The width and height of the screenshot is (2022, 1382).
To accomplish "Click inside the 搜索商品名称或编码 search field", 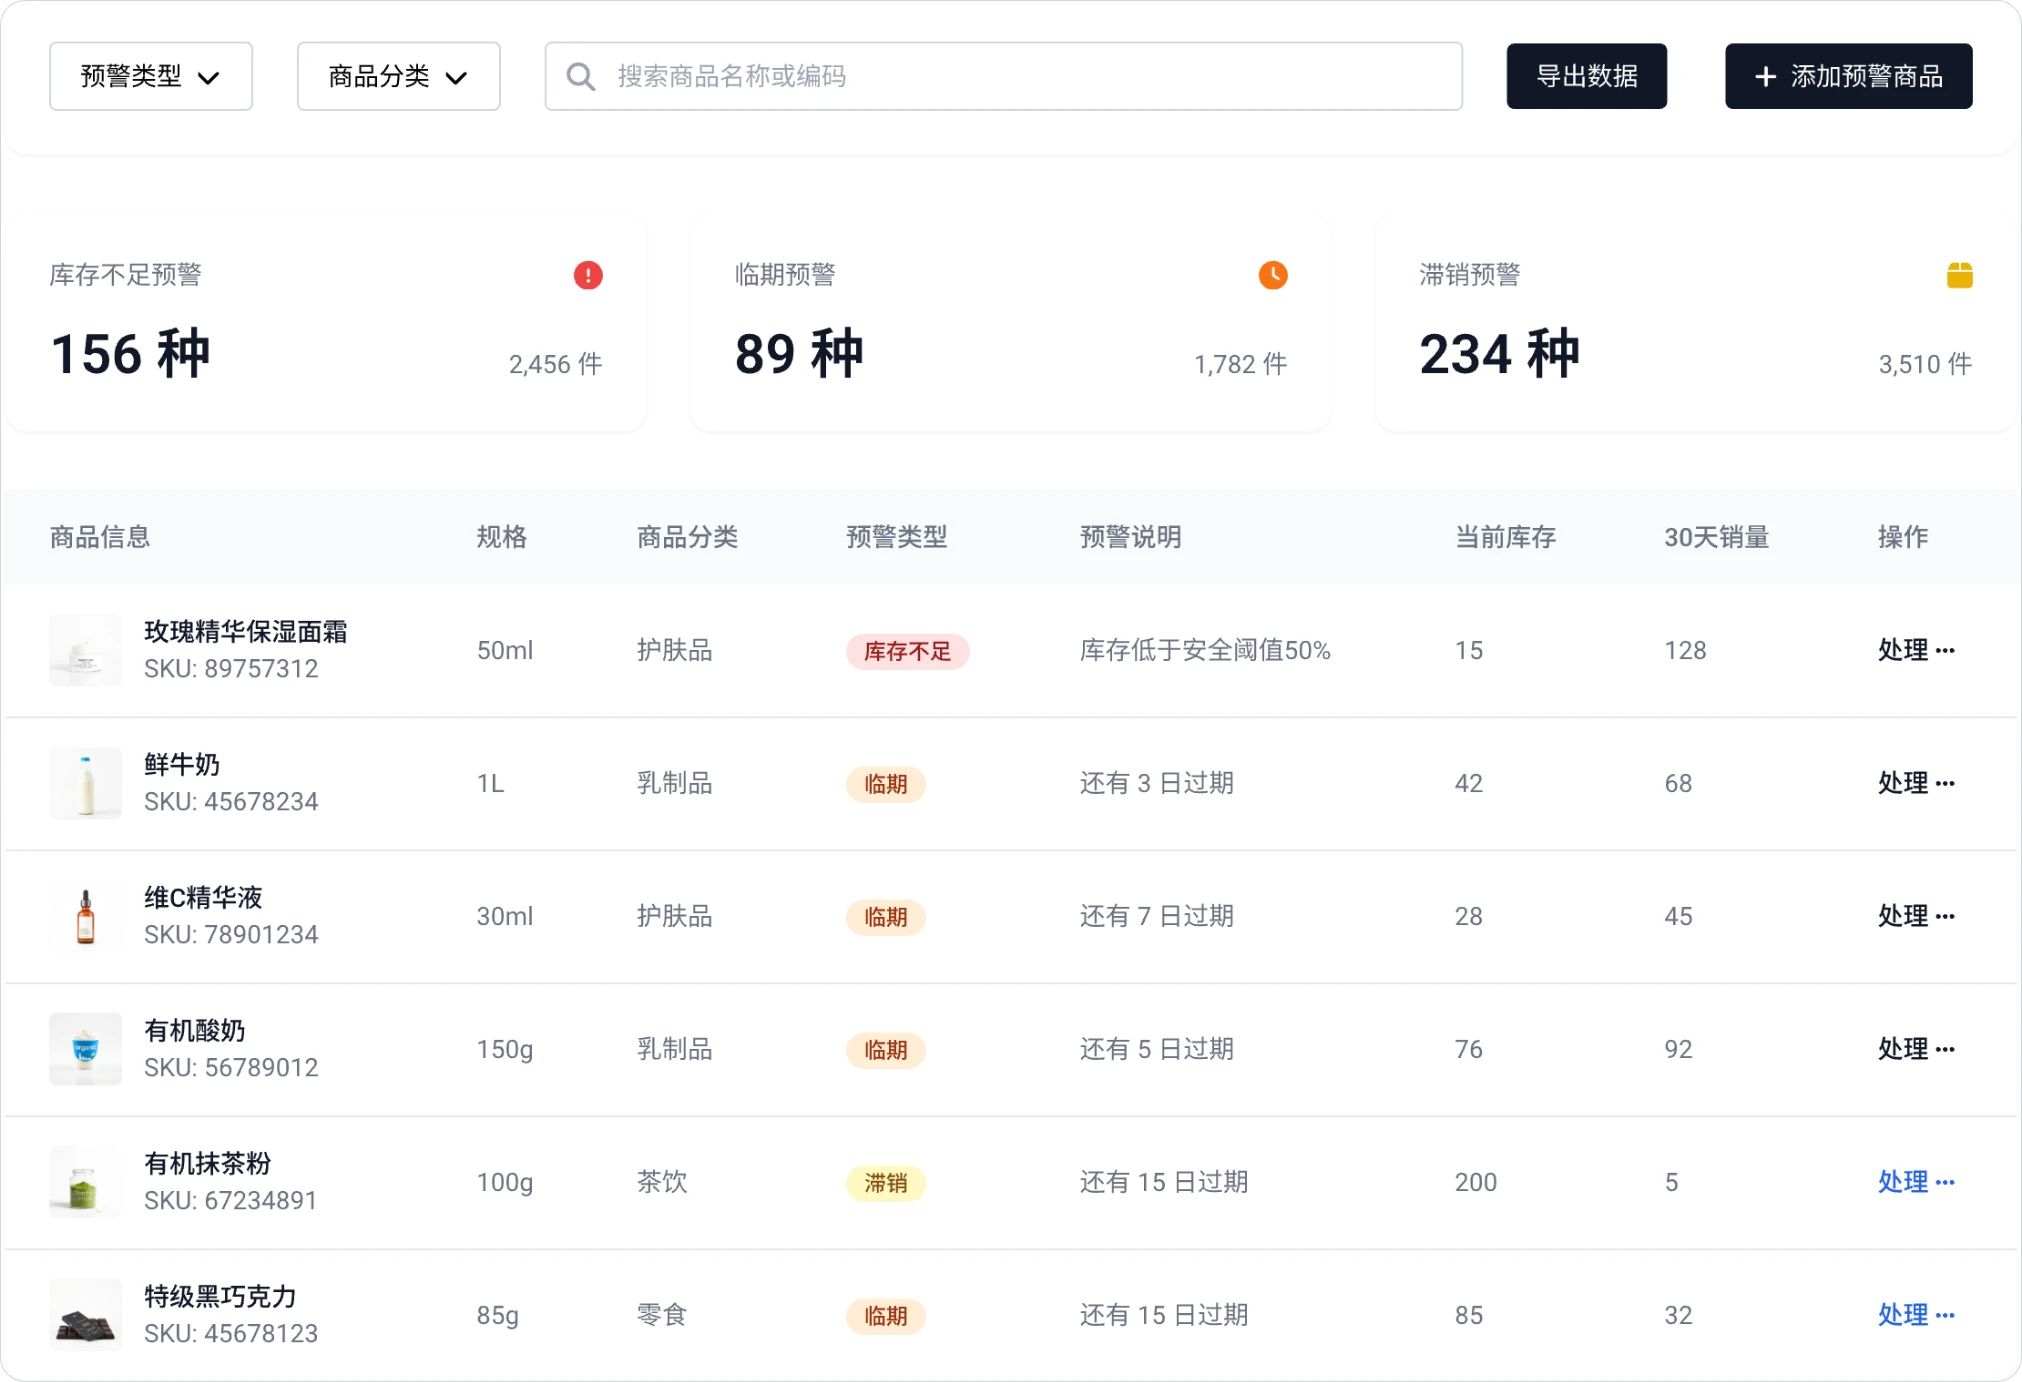I will click(1000, 76).
